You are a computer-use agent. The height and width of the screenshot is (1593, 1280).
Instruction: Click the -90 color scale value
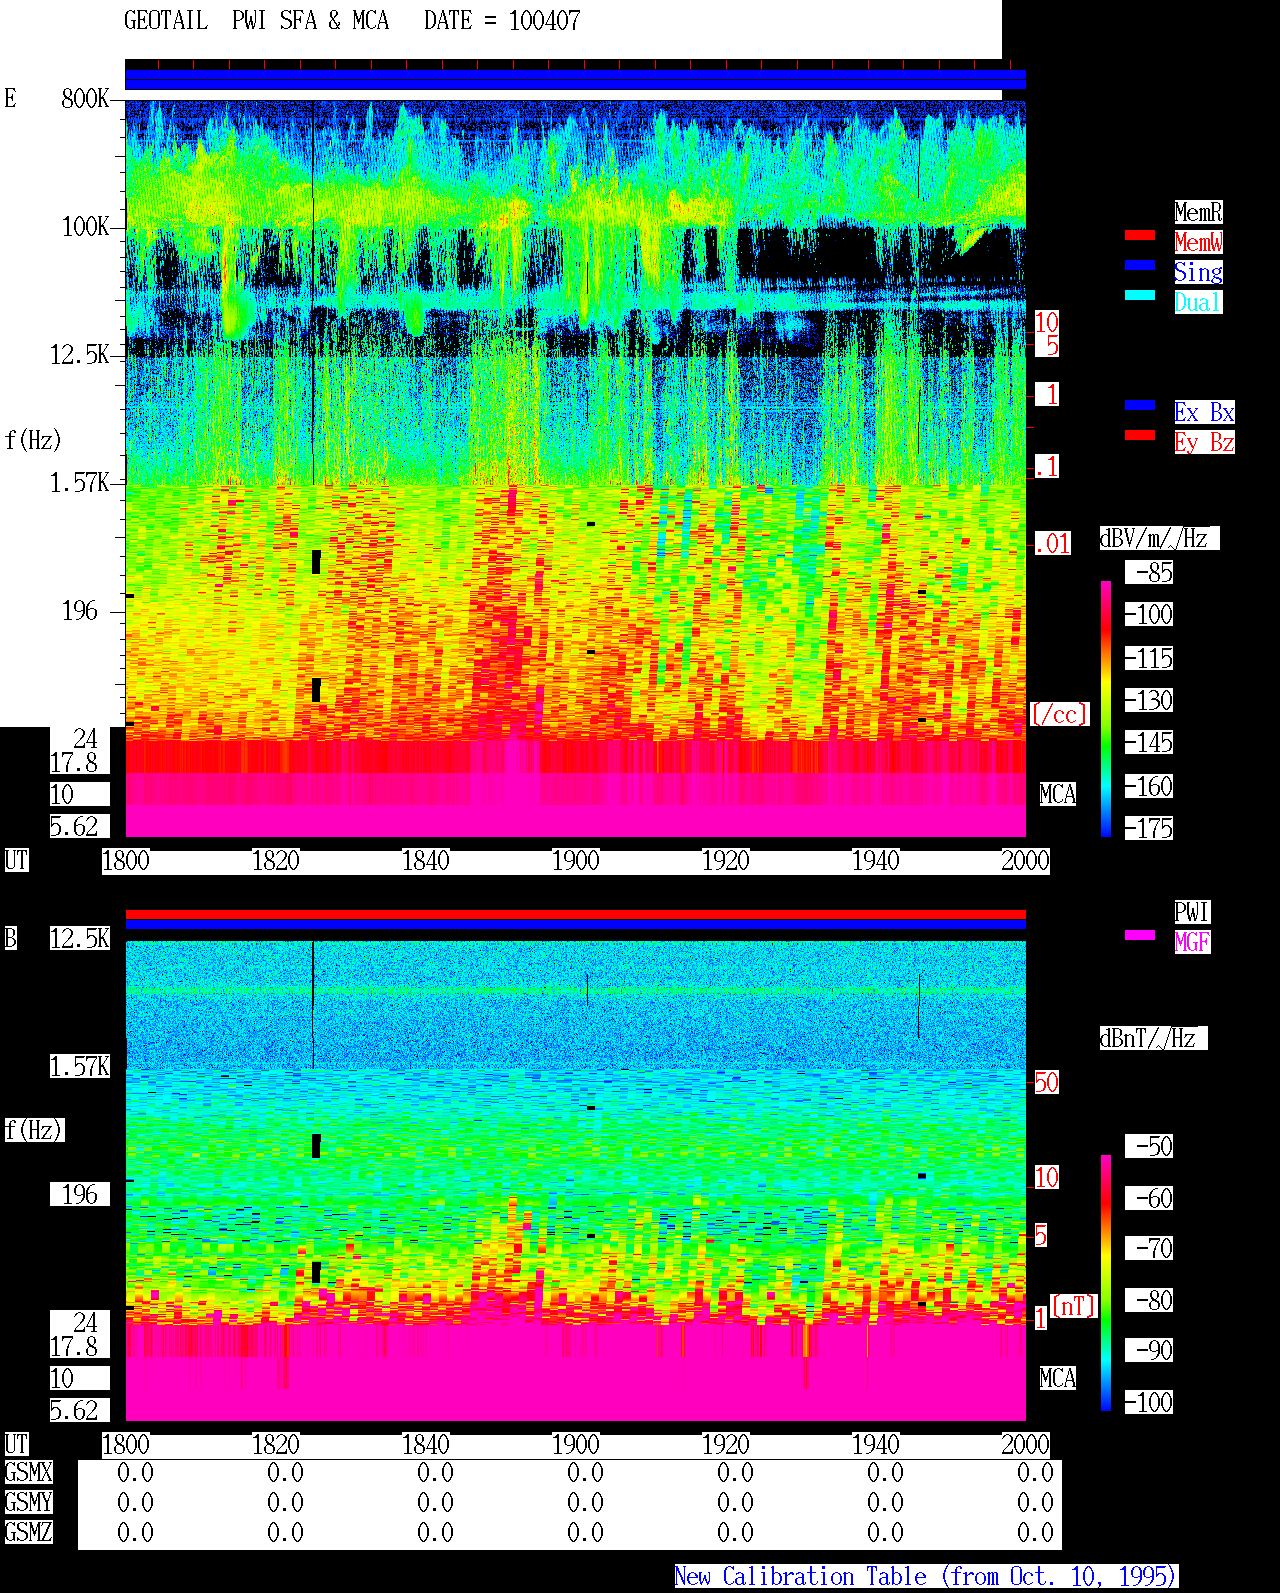pyautogui.click(x=1149, y=1350)
